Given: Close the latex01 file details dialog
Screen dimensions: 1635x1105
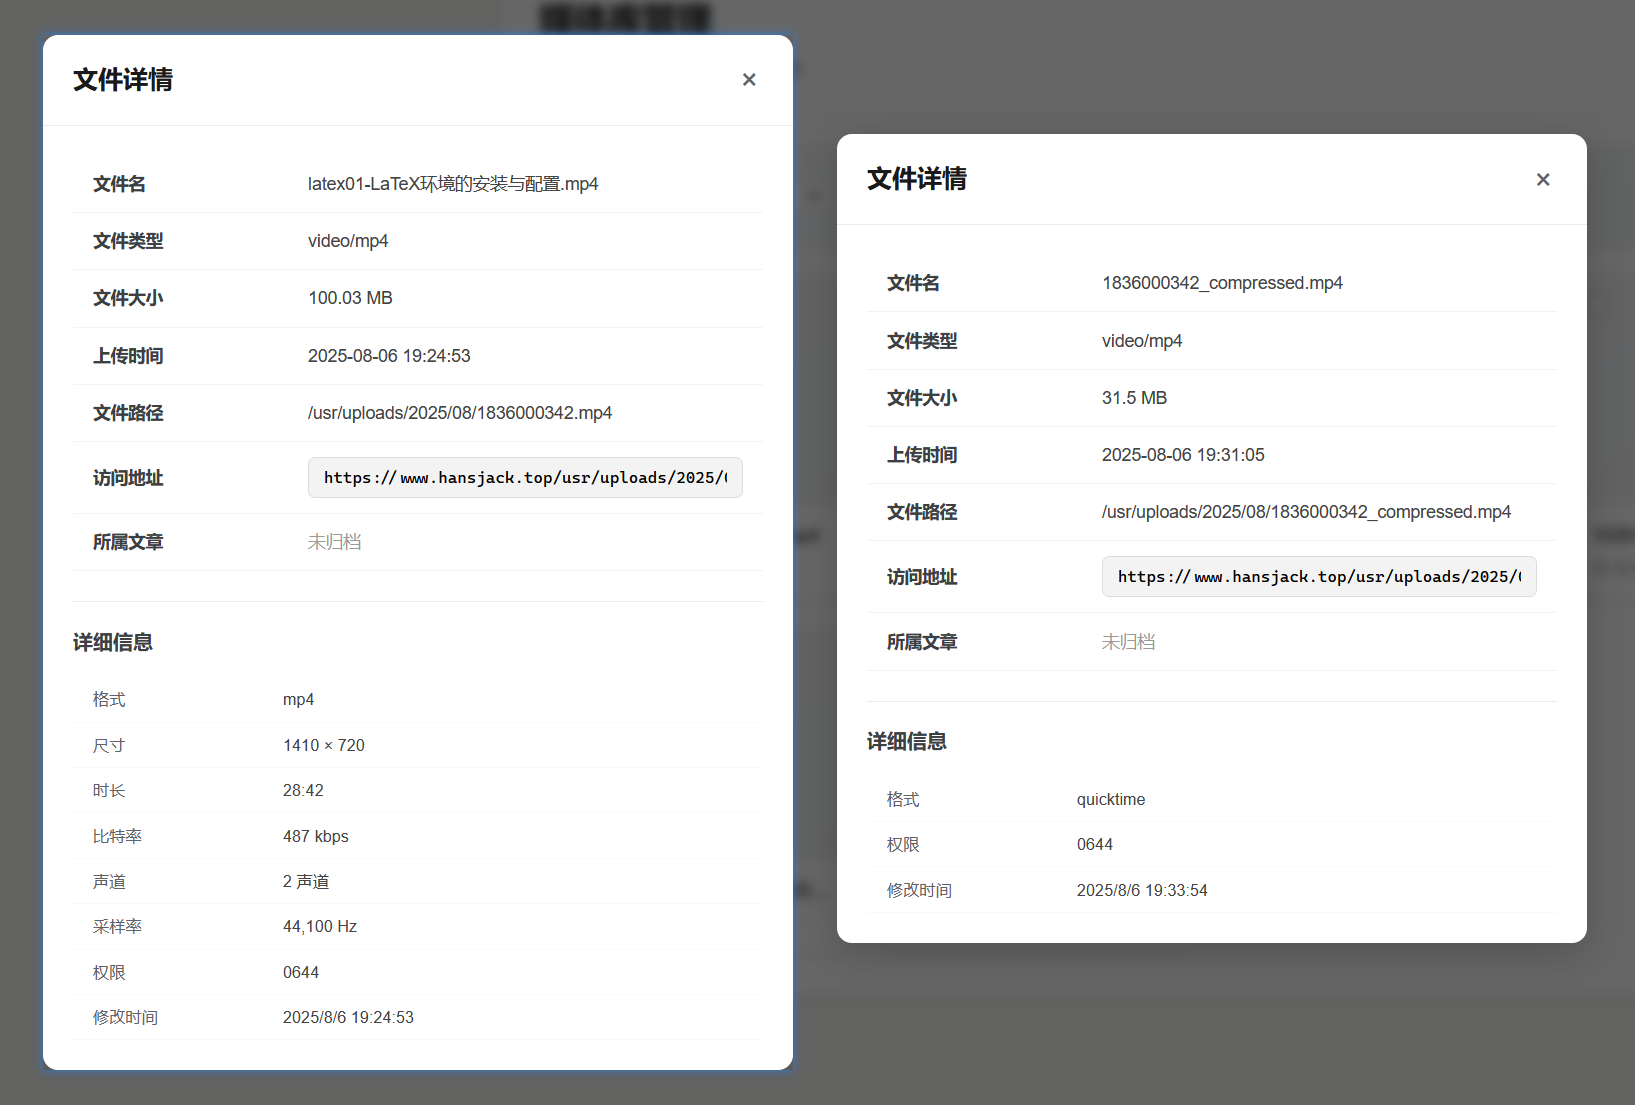Looking at the screenshot, I should 749,80.
